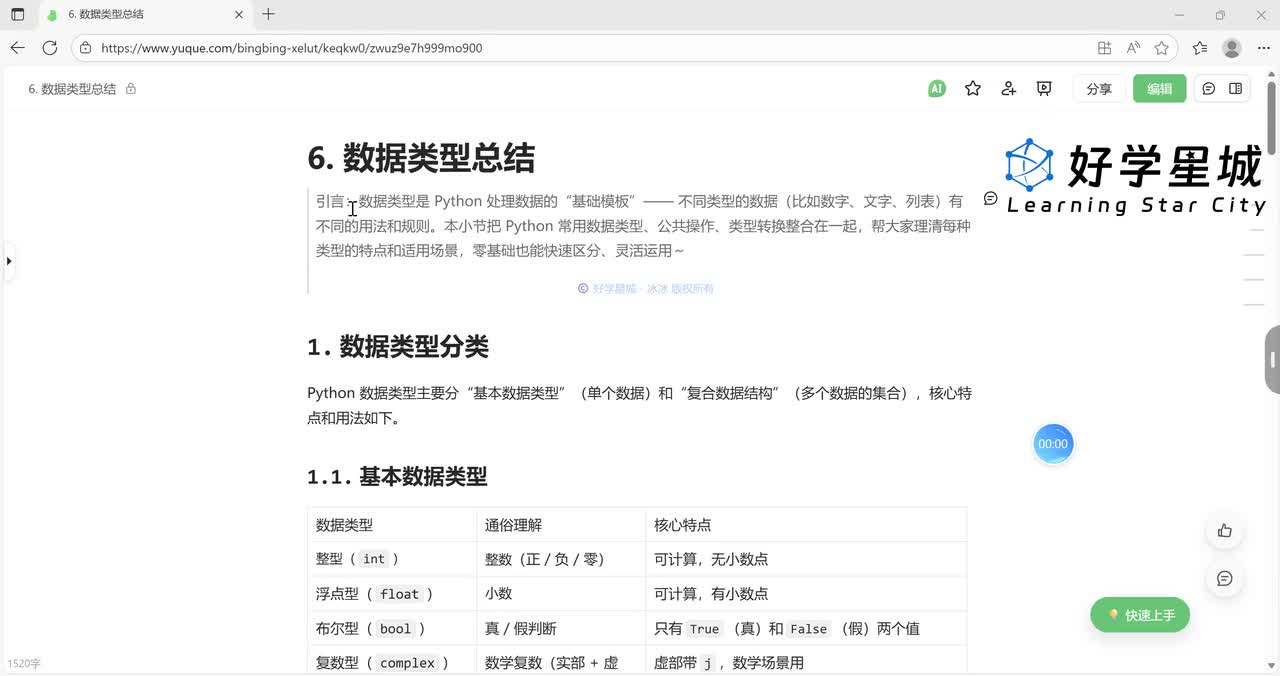Open browser profile avatar
The width and height of the screenshot is (1280, 676).
pos(1232,47)
